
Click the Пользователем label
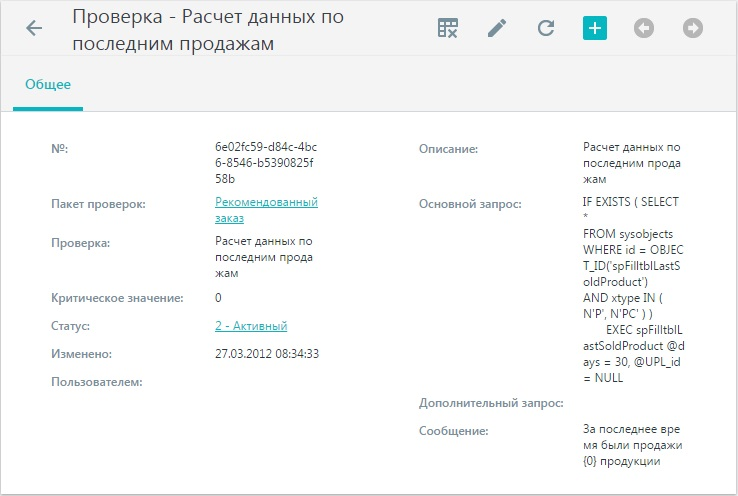[x=97, y=382]
